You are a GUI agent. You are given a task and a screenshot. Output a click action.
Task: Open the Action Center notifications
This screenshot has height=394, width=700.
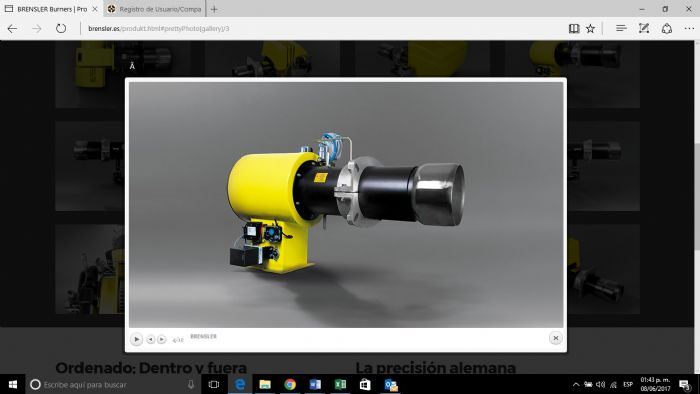click(684, 384)
